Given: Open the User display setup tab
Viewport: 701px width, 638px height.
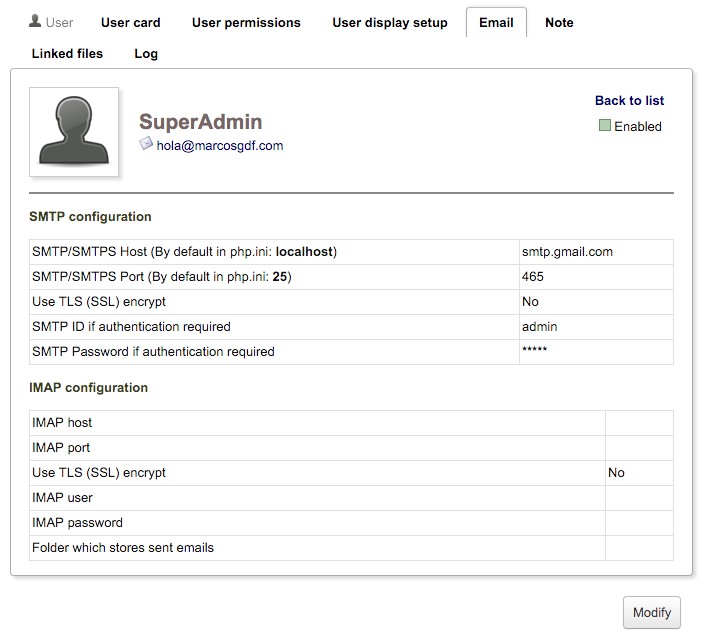Looking at the screenshot, I should 390,22.
